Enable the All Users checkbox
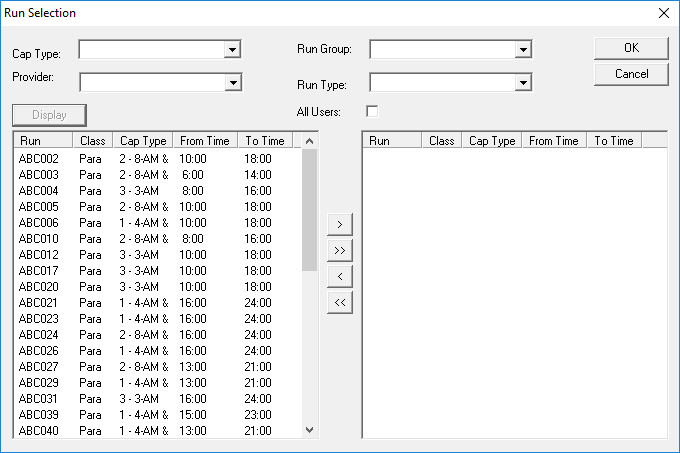 click(372, 111)
